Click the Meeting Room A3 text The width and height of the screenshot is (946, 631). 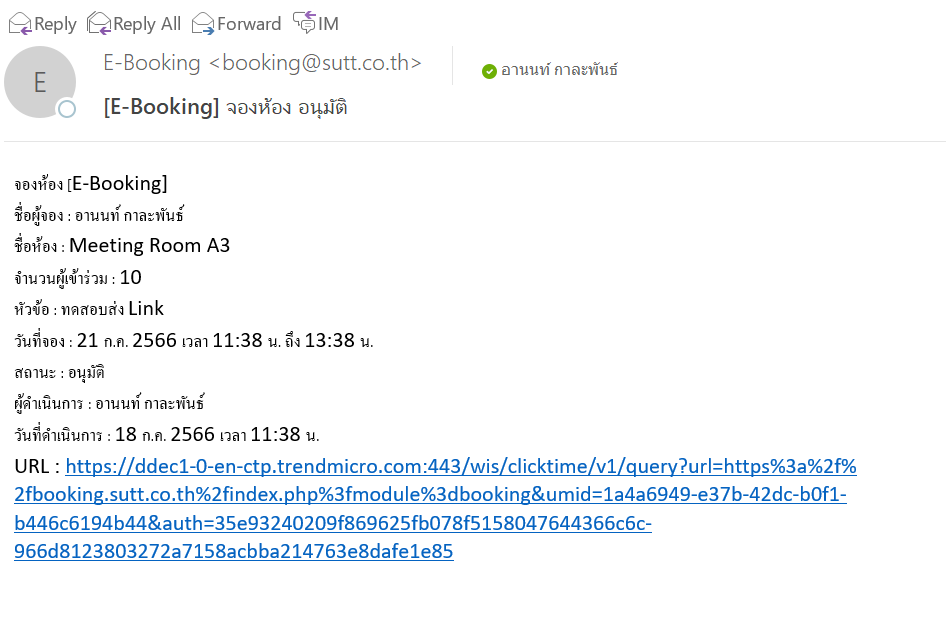149,246
